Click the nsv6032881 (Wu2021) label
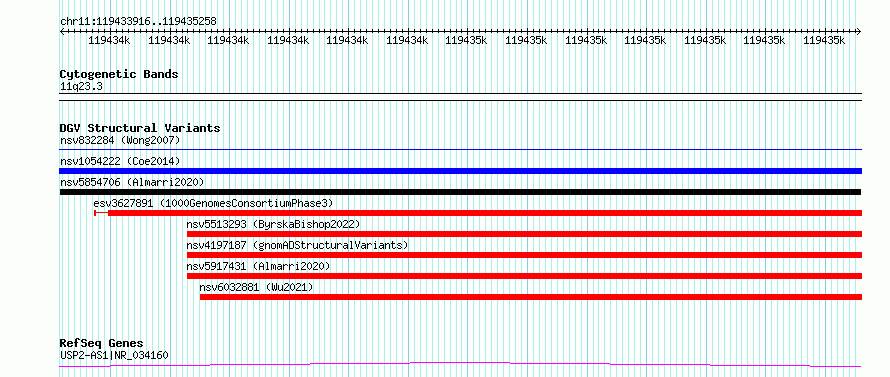Screen dimensions: 890x377 (x=257, y=287)
